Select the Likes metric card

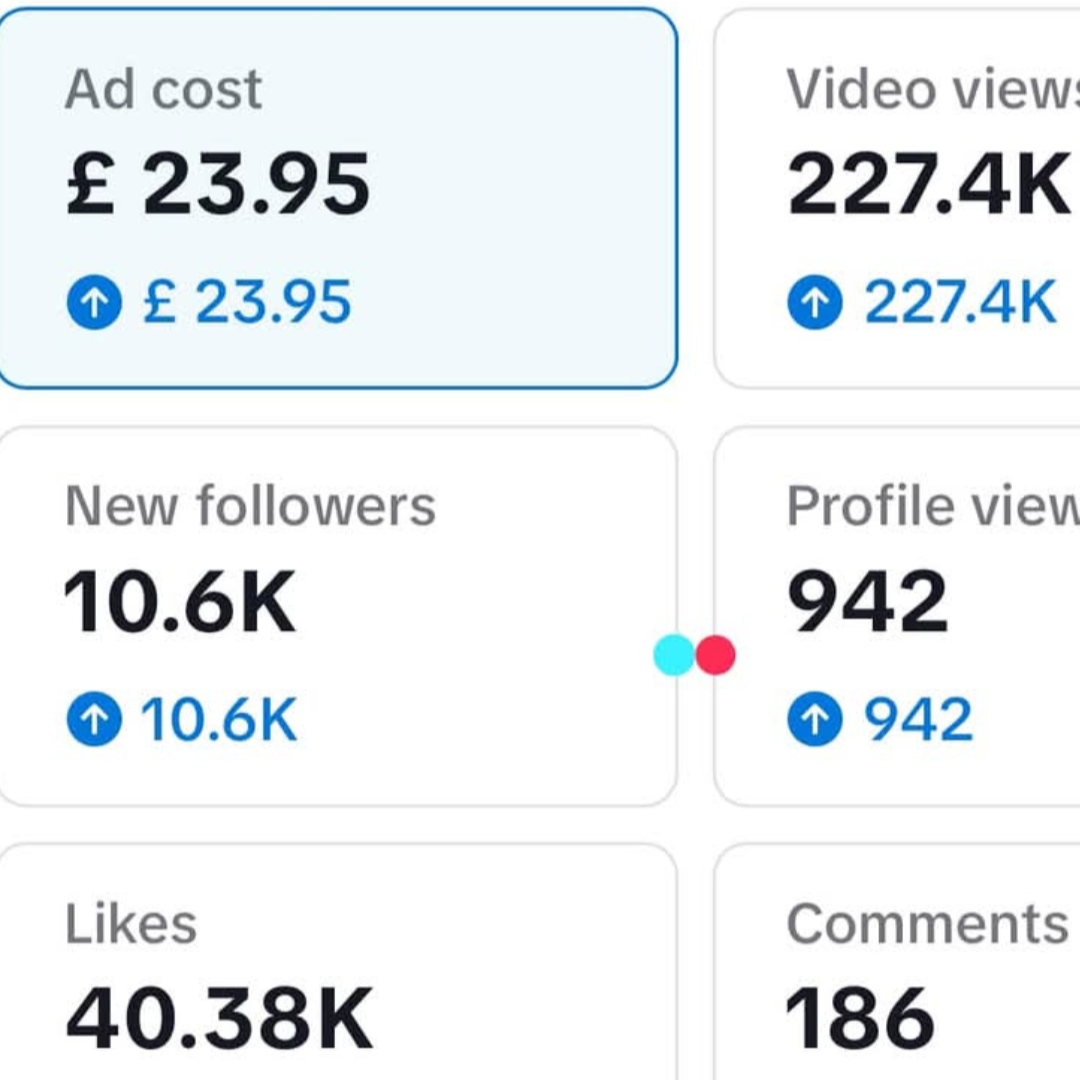(338, 962)
